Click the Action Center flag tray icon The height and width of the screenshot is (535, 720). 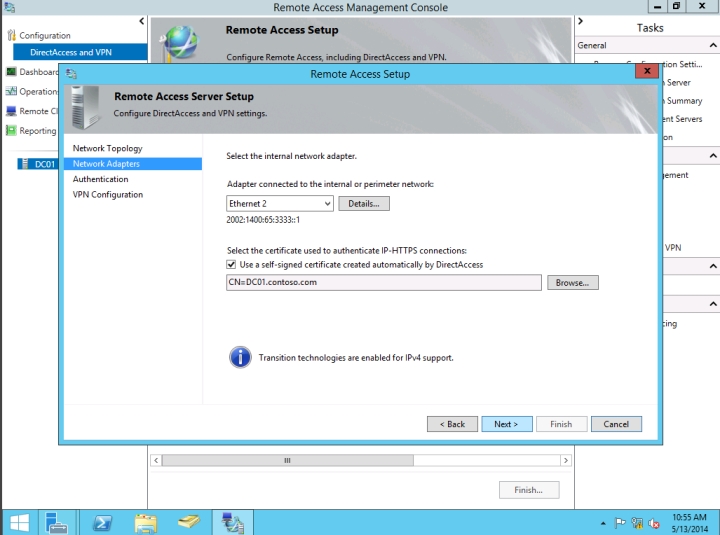pyautogui.click(x=619, y=523)
